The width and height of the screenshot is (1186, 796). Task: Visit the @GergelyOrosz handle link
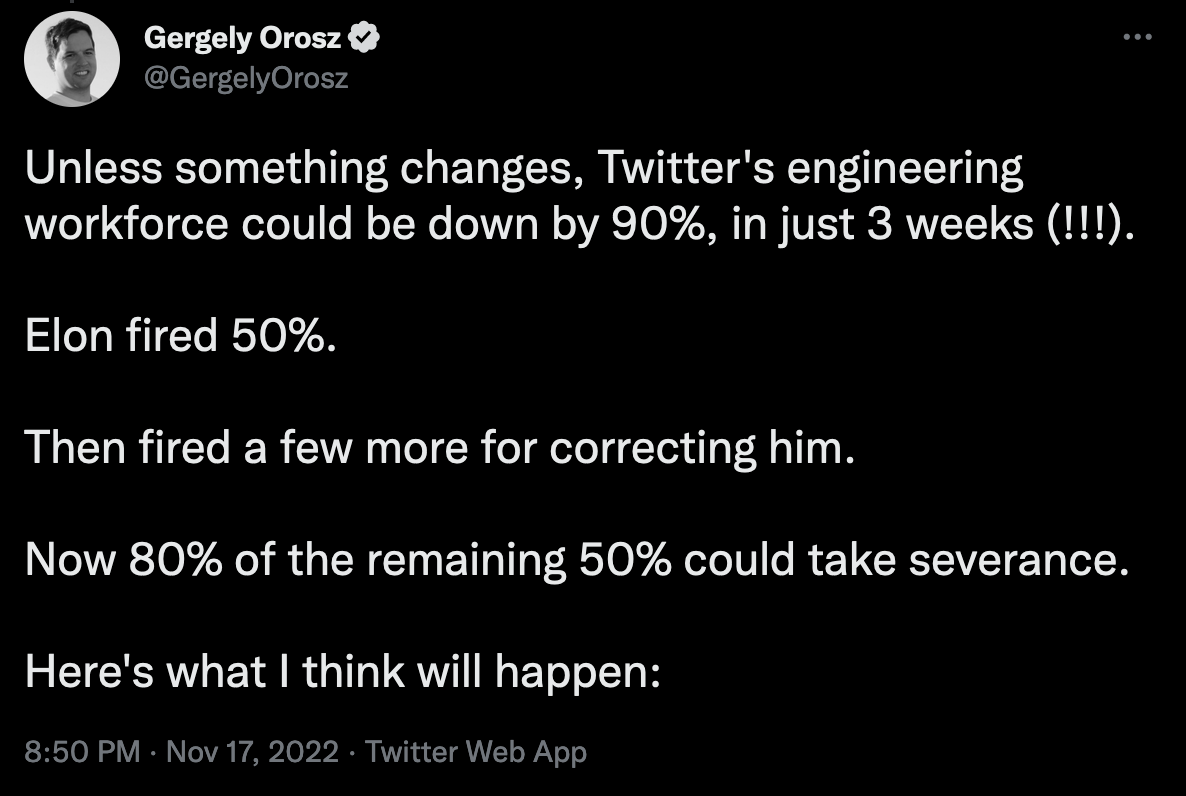coord(246,78)
